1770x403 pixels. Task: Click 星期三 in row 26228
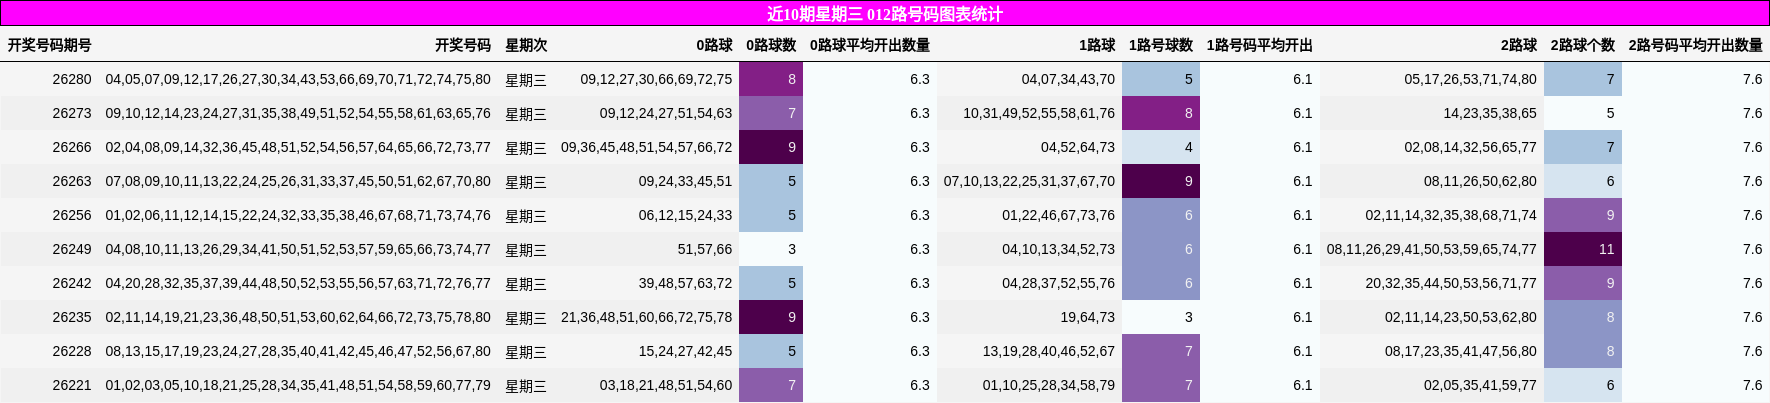tap(526, 351)
